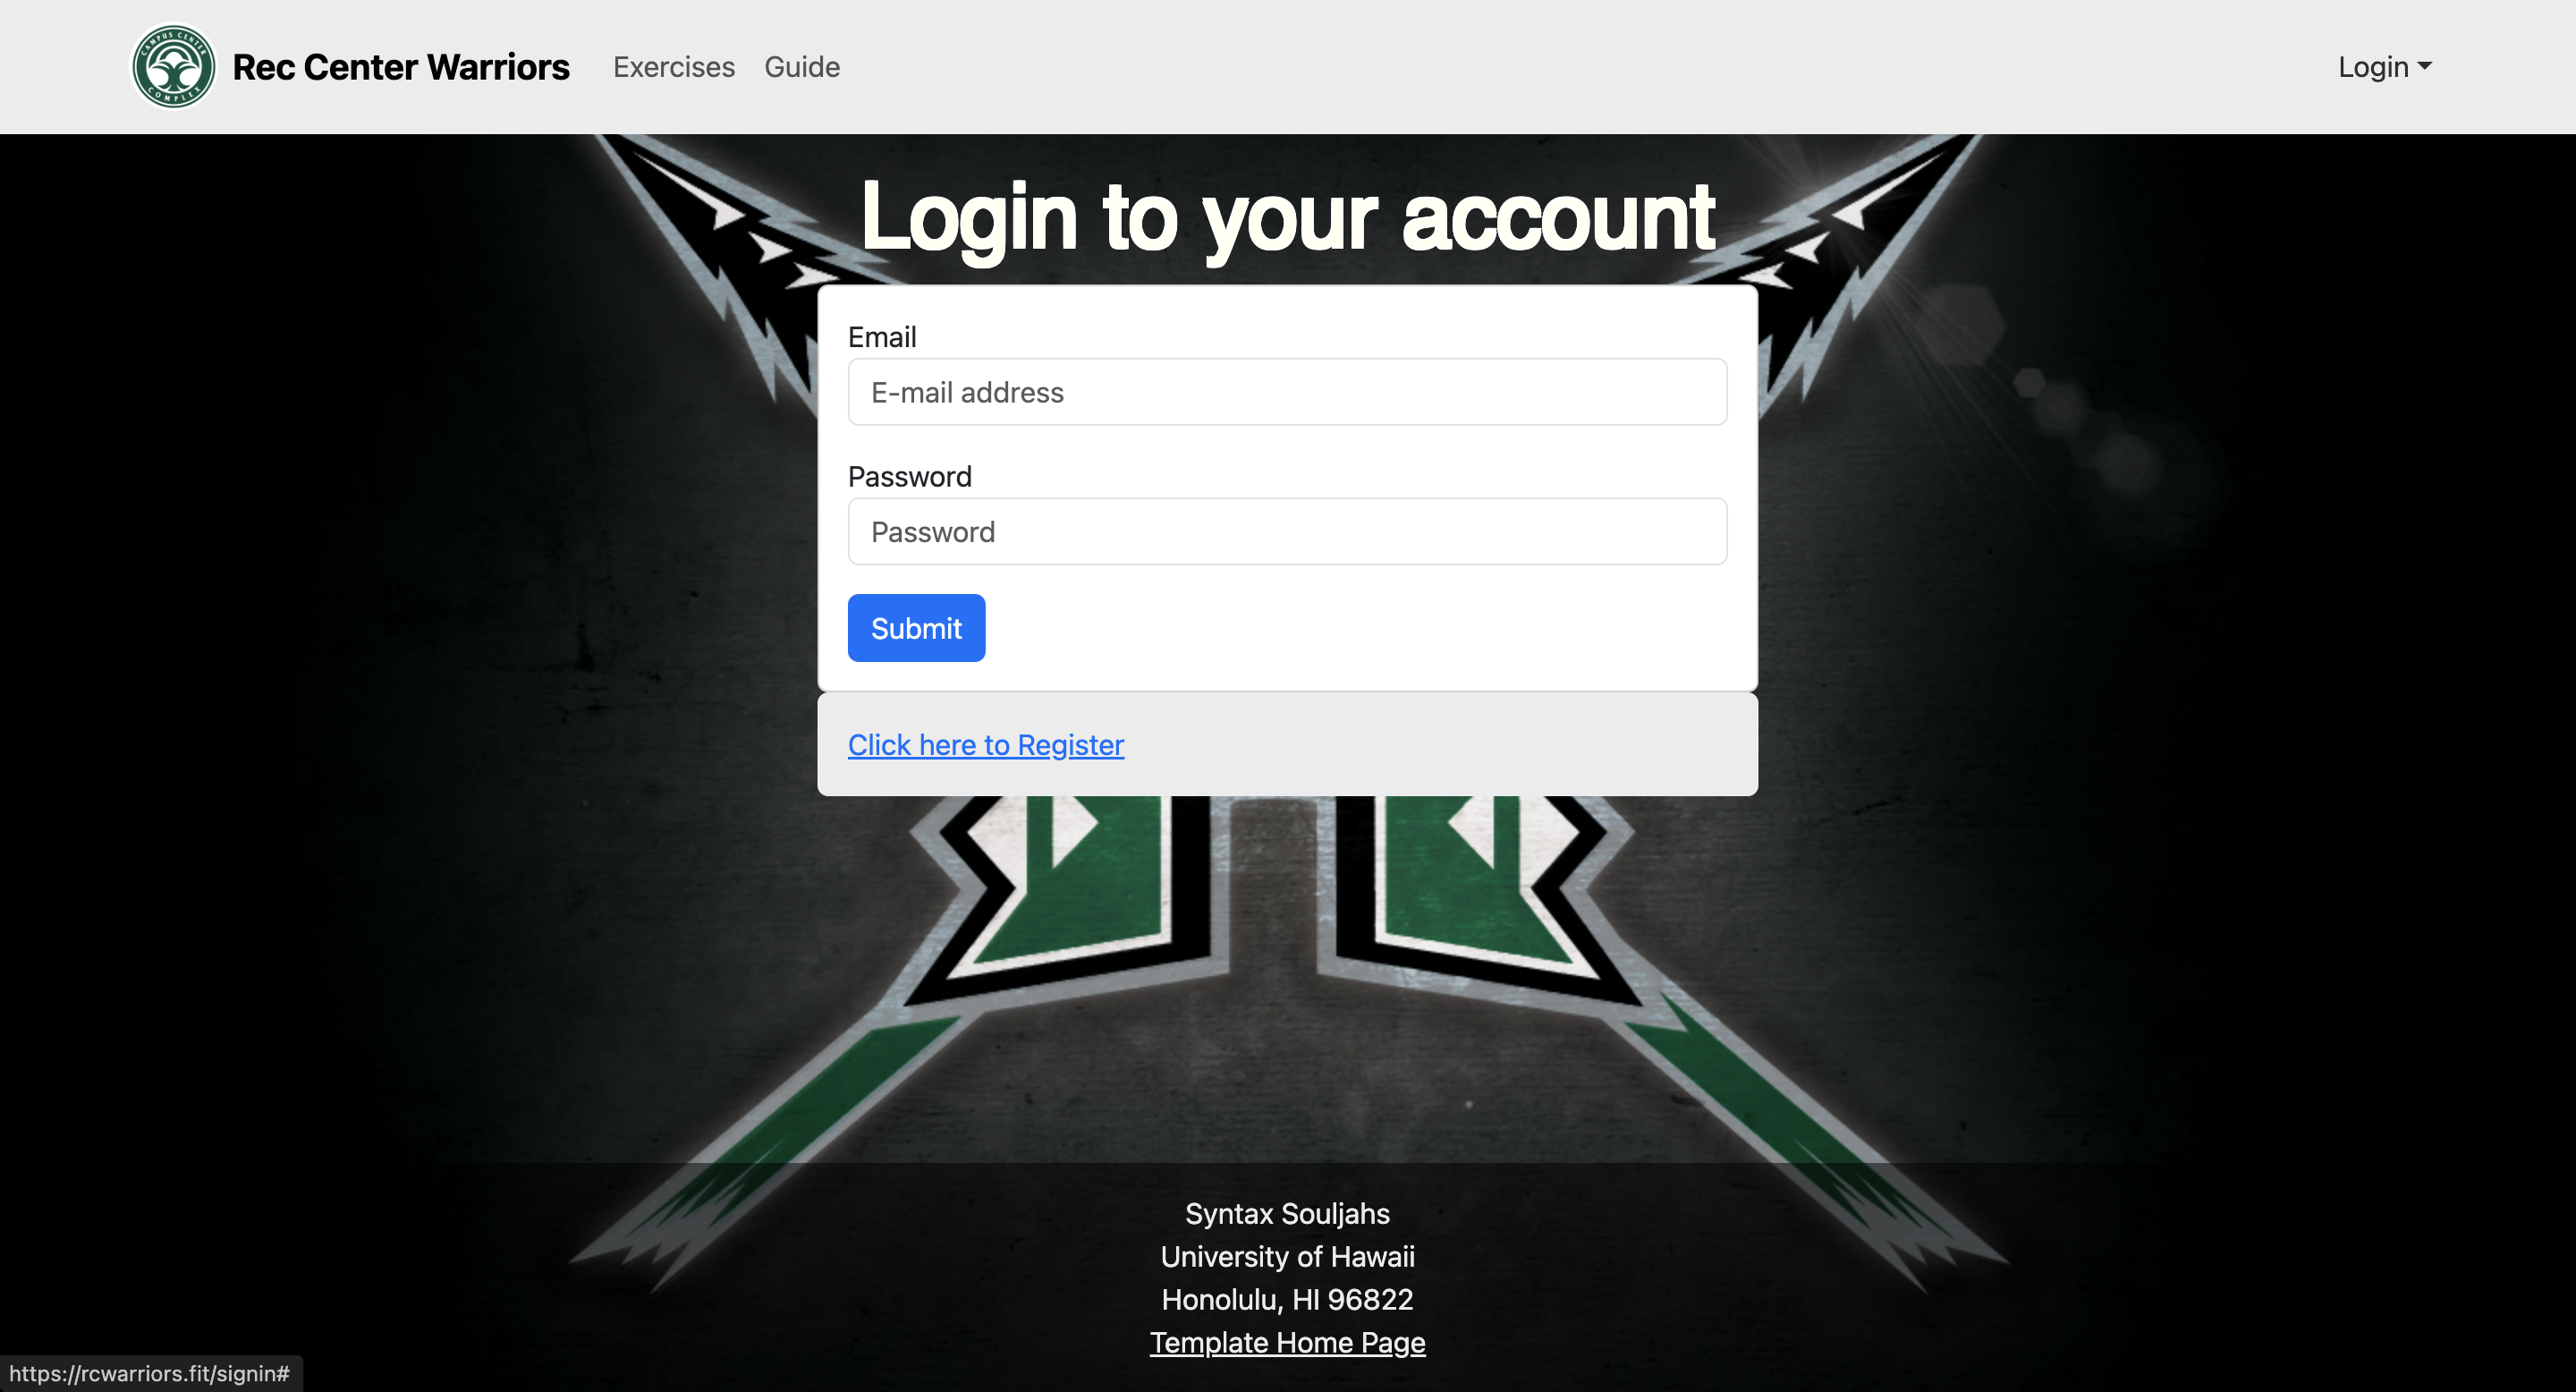The height and width of the screenshot is (1392, 2576).
Task: Click the Password input field
Action: click(1287, 530)
